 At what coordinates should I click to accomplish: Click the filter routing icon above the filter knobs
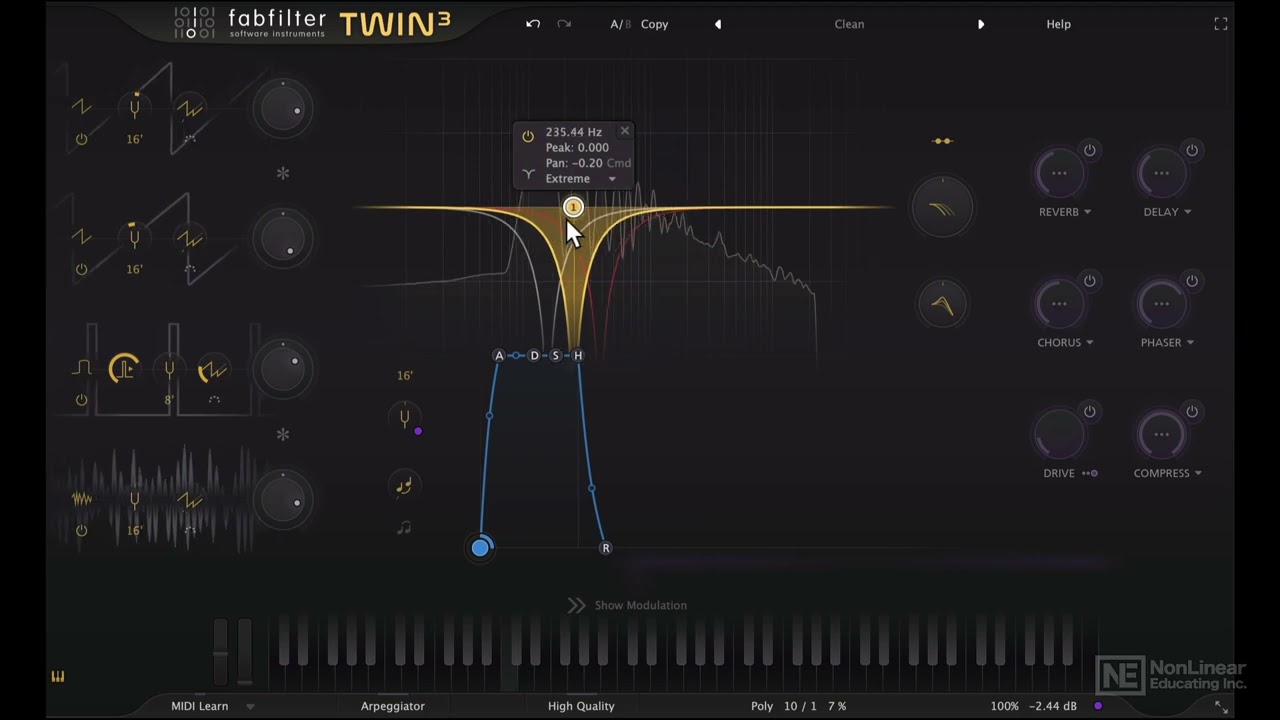(942, 141)
